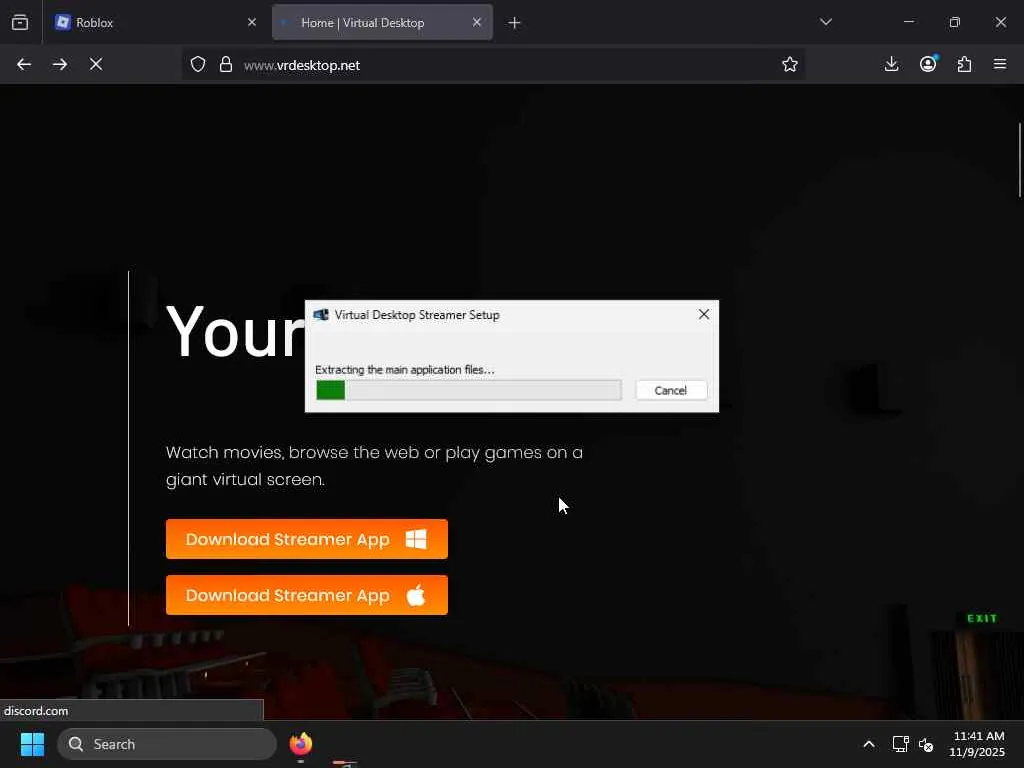Download Streamer App for Mac
The image size is (1024, 768).
pyautogui.click(x=307, y=595)
